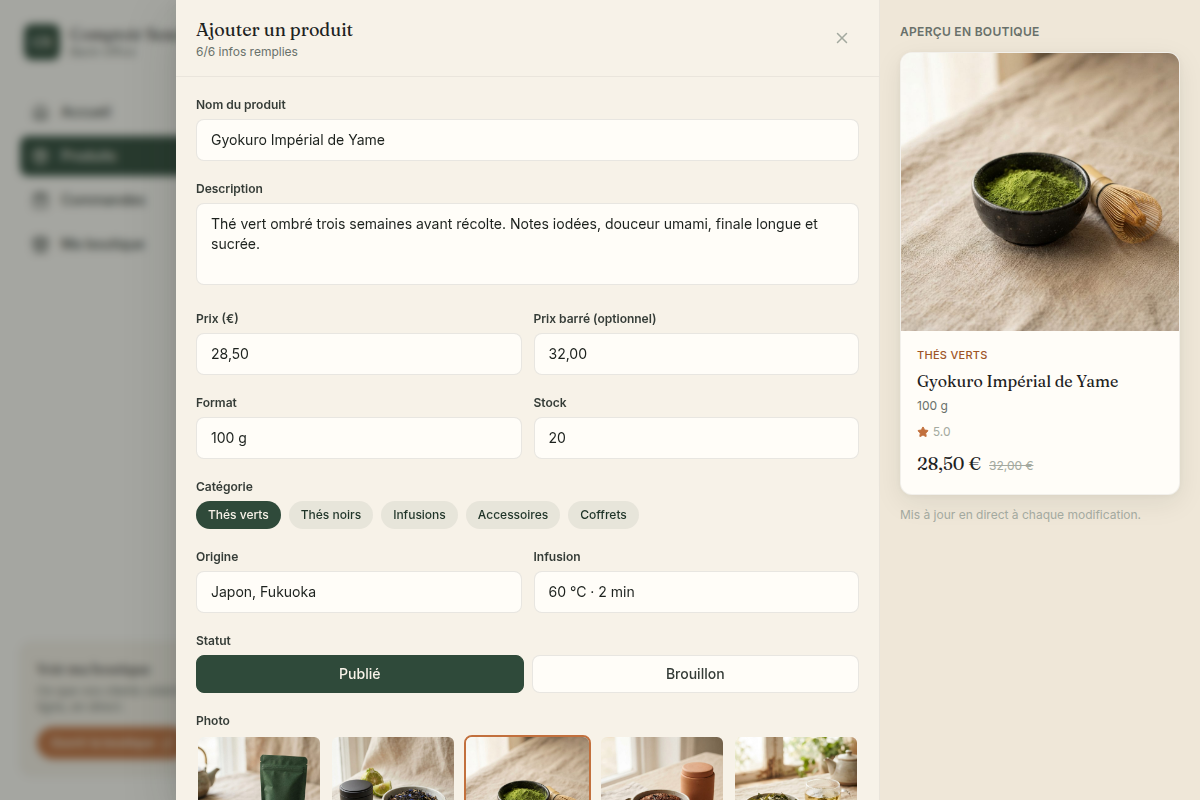Viewport: 1200px width, 800px height.
Task: Choose the black tin and lime photo
Action: [x=393, y=768]
